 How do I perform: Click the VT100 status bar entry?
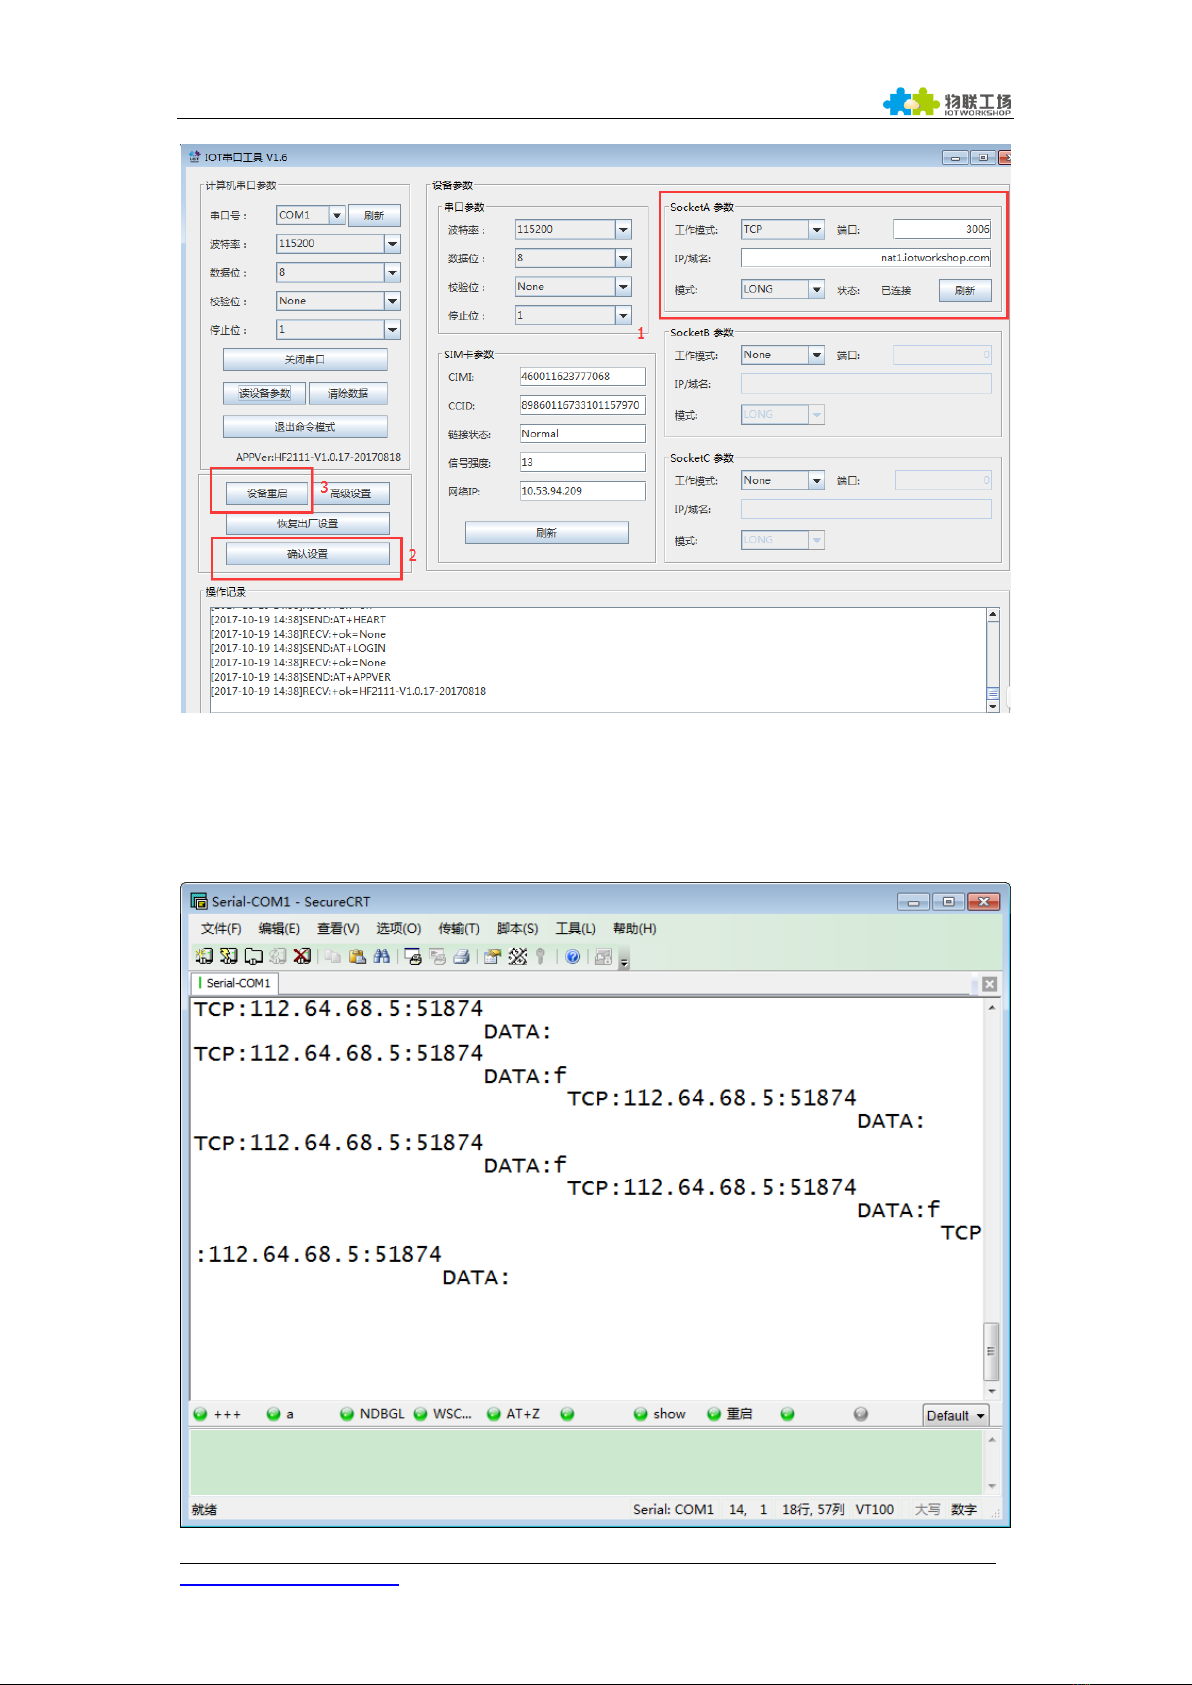(x=875, y=1509)
